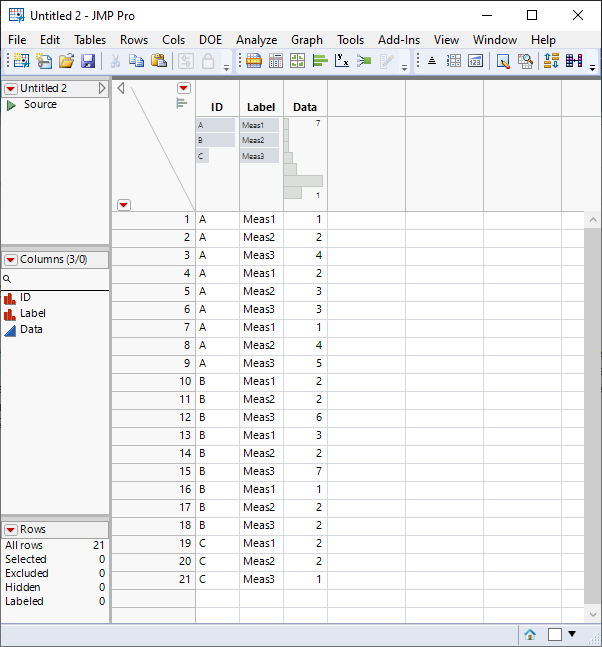Open the Graph menu
Viewport: 602px width, 647px height.
[307, 40]
